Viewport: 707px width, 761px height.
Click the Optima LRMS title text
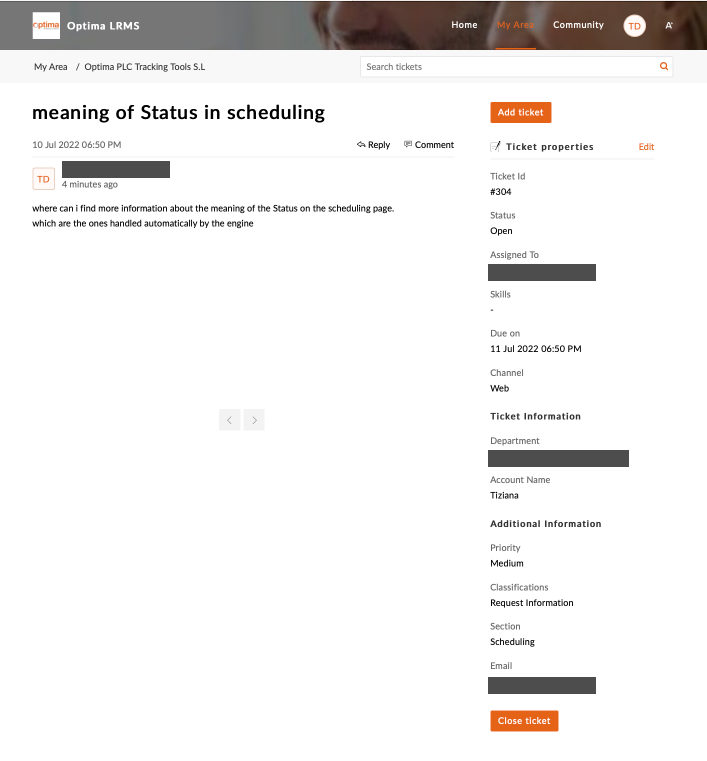103,26
